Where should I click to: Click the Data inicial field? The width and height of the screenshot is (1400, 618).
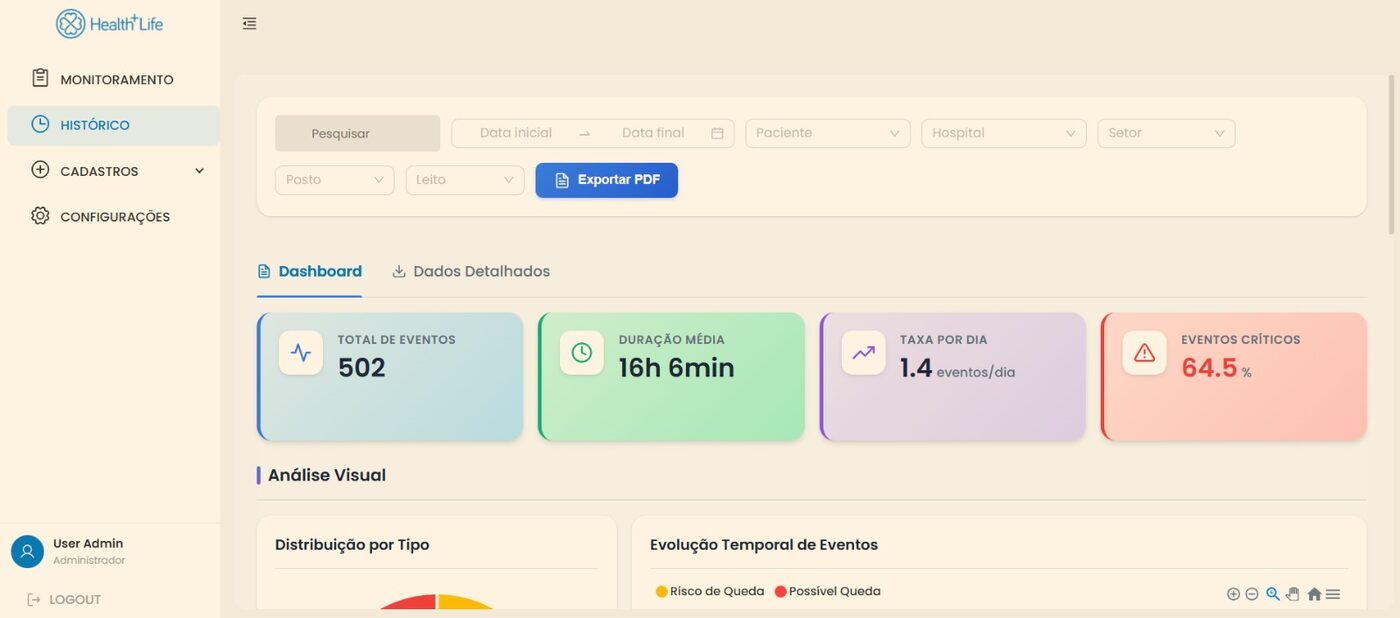click(516, 133)
